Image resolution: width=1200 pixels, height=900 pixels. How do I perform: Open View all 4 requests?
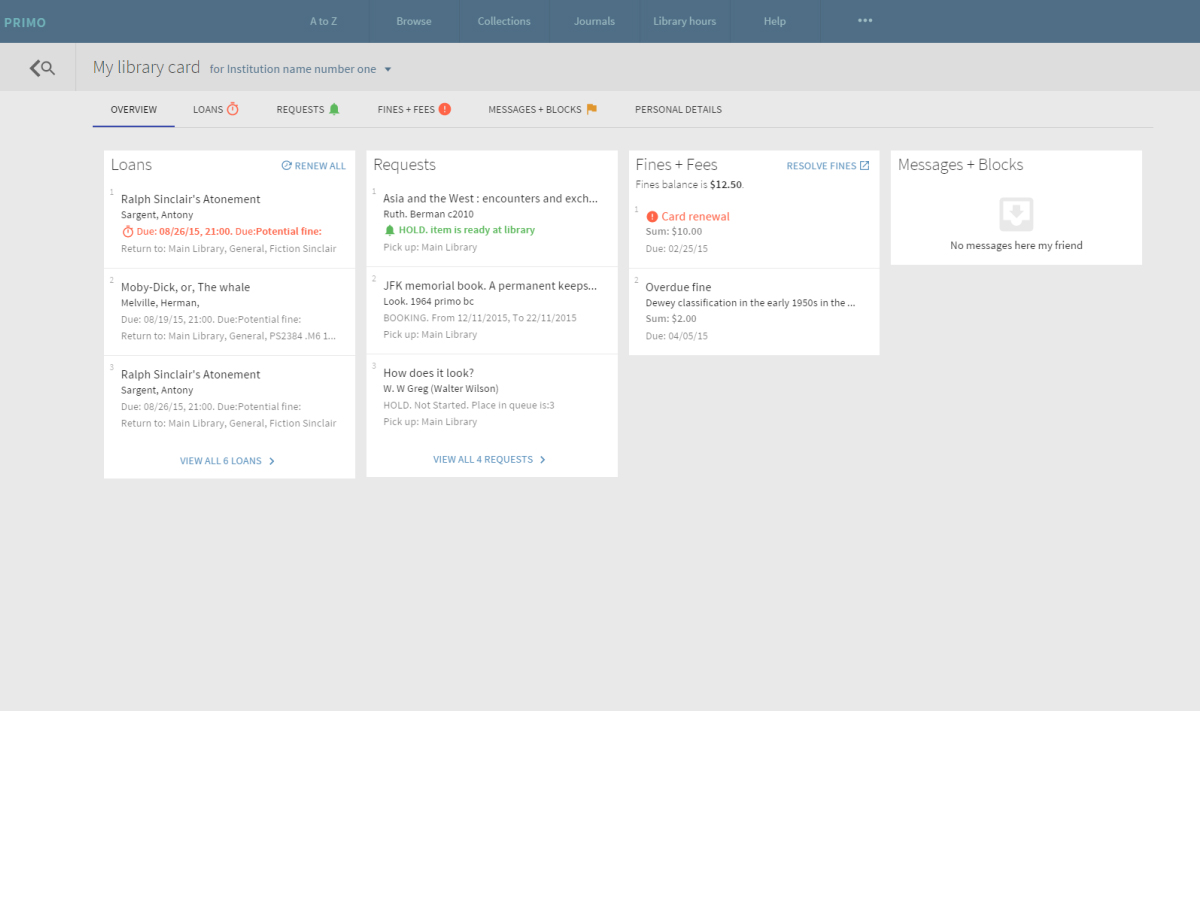tap(489, 460)
